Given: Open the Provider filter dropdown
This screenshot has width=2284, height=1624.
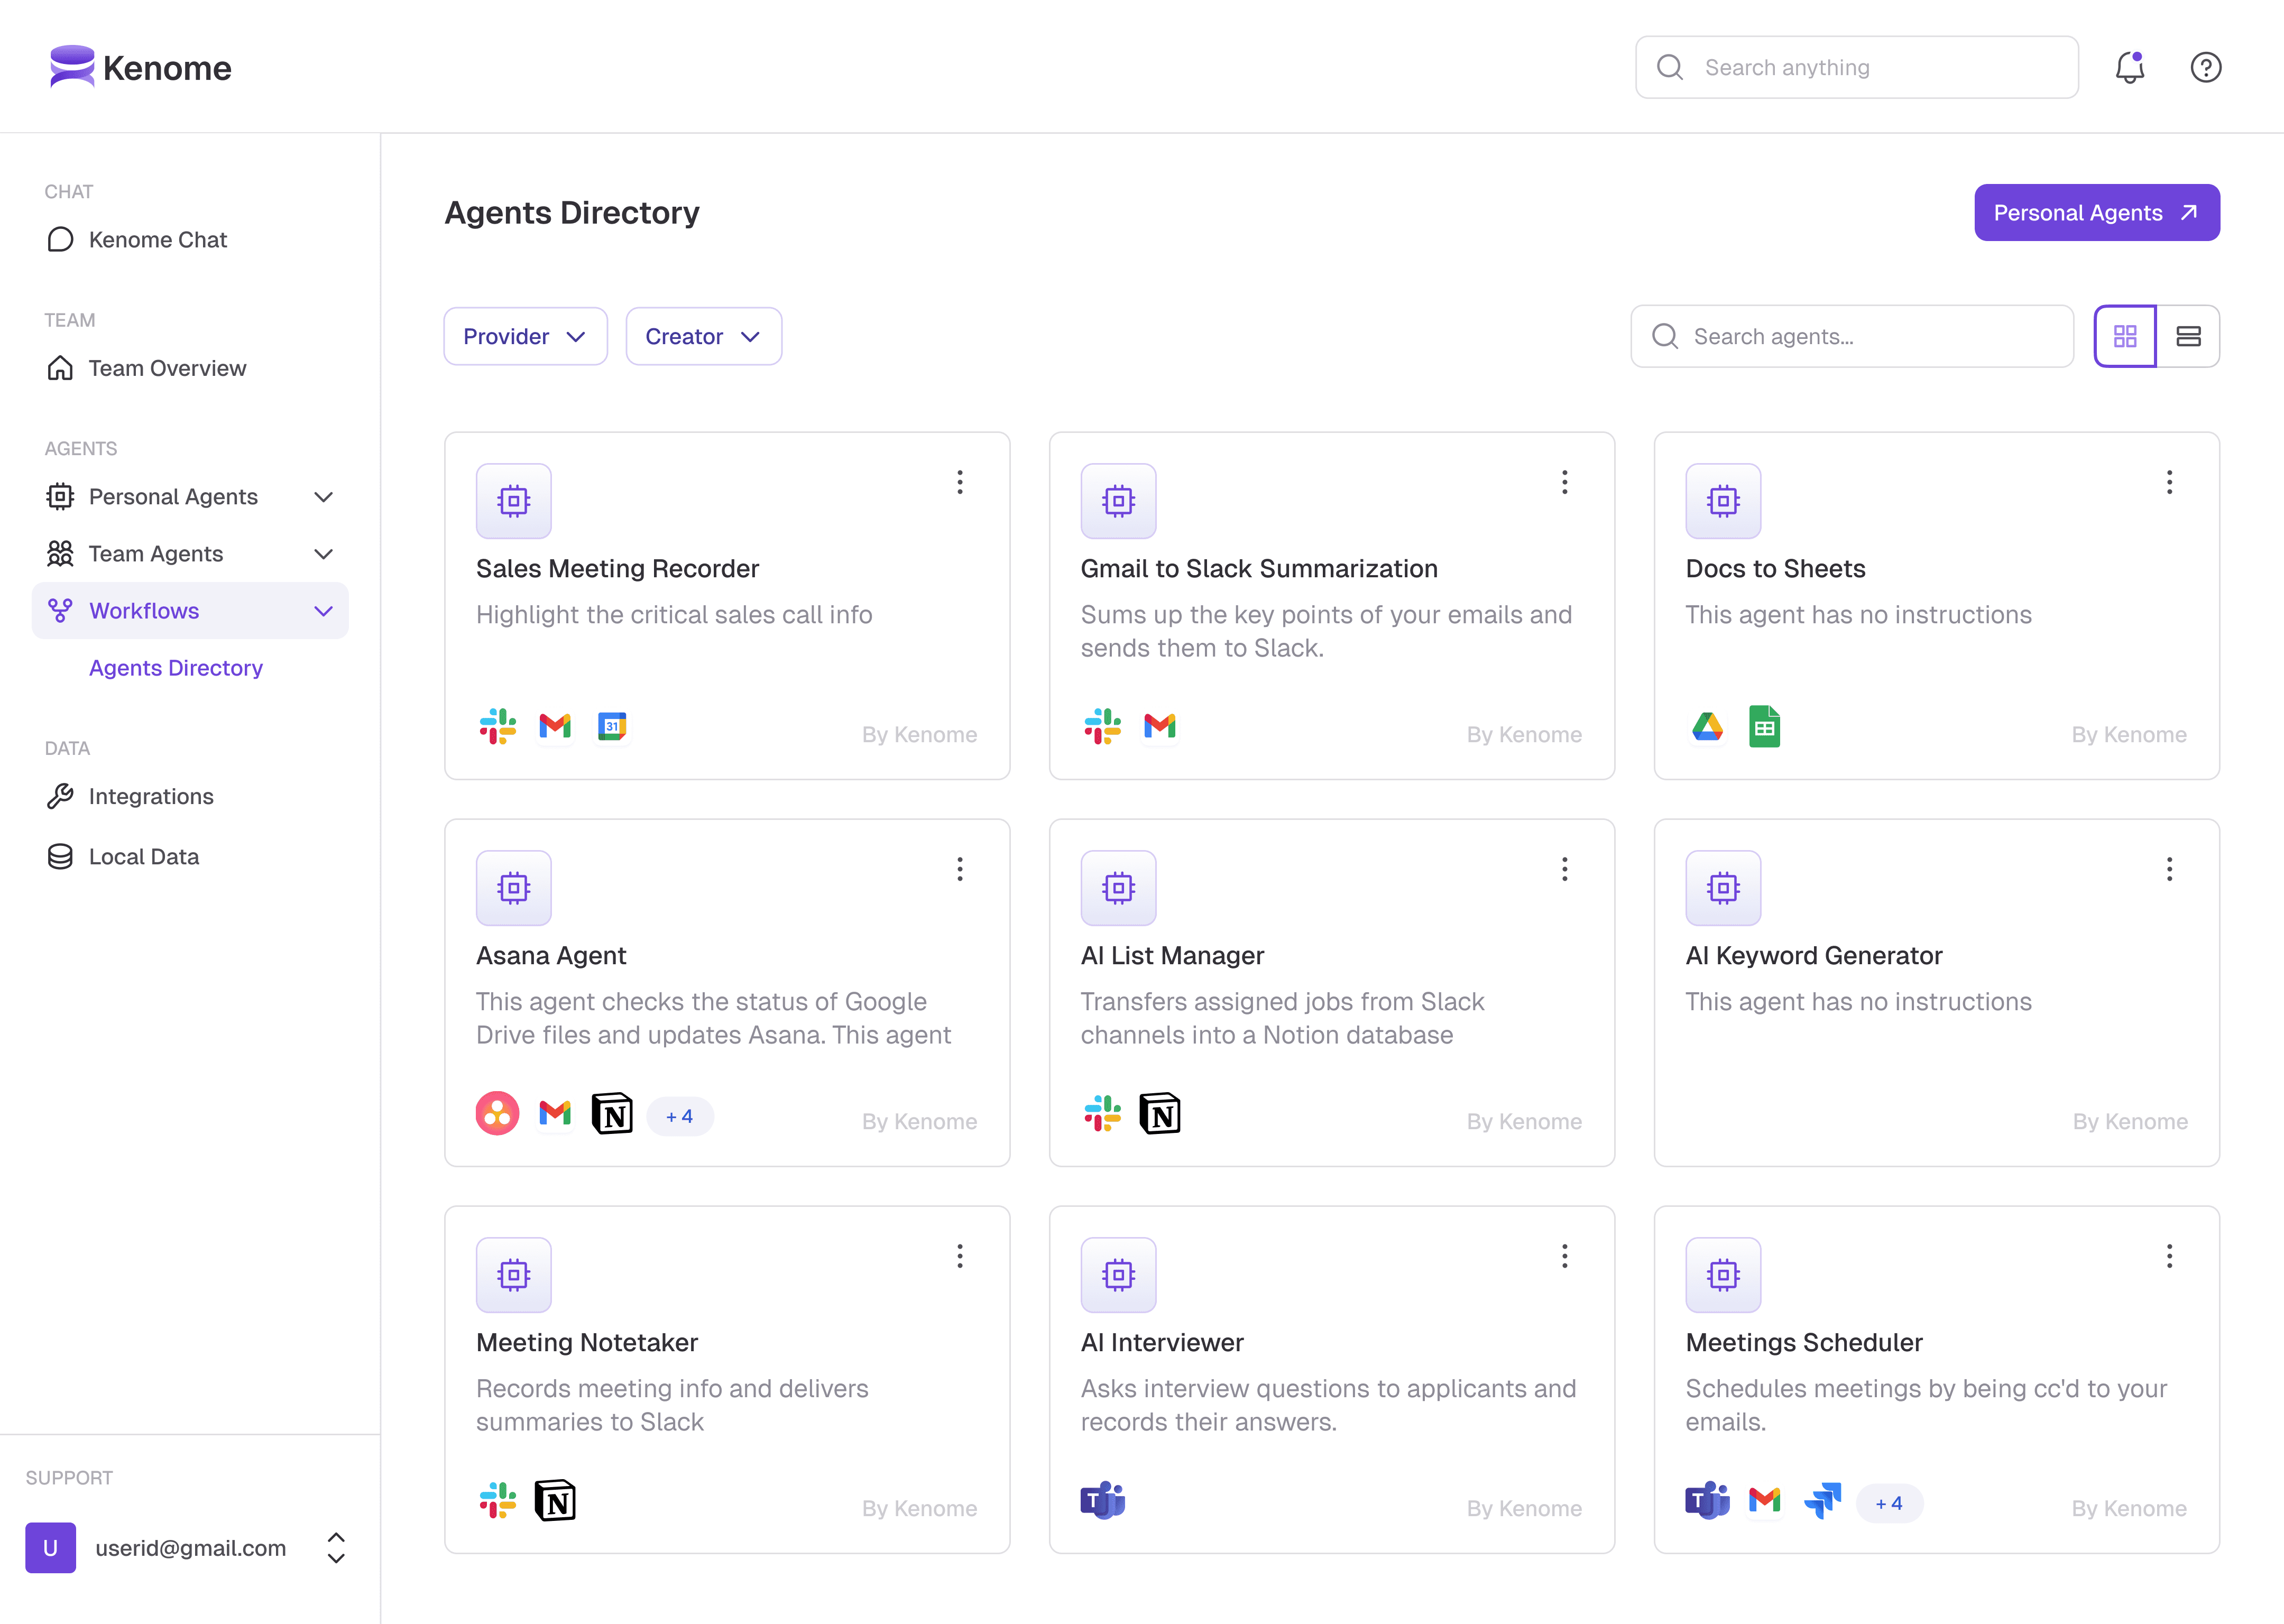Looking at the screenshot, I should point(525,336).
